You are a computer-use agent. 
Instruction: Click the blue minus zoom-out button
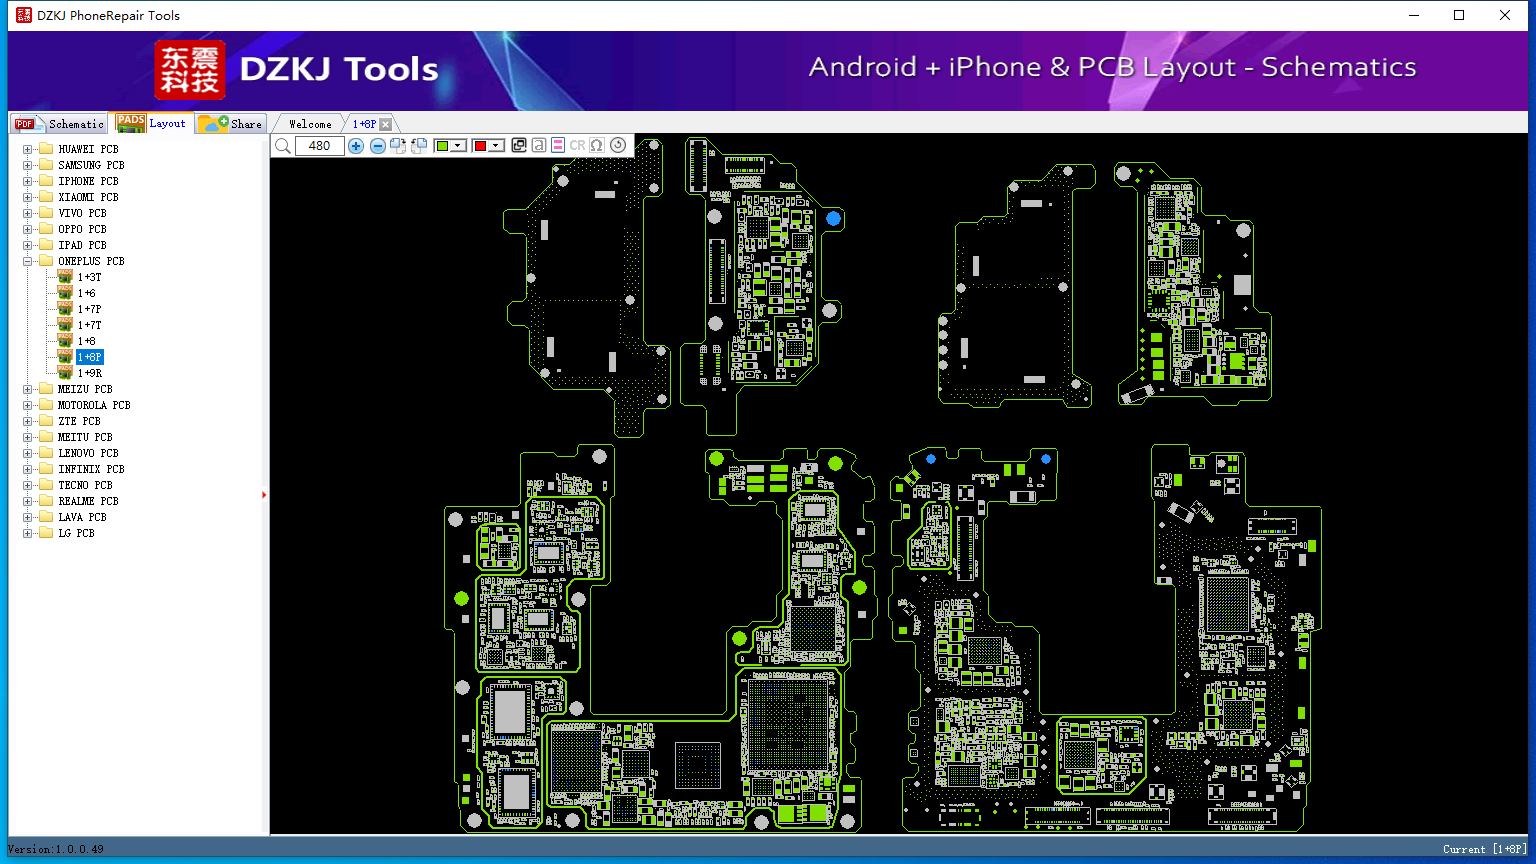click(378, 146)
